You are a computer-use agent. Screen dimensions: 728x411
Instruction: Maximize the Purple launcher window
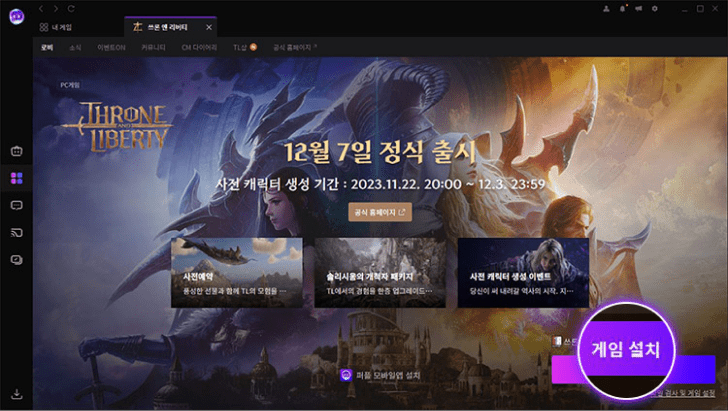(700, 9)
